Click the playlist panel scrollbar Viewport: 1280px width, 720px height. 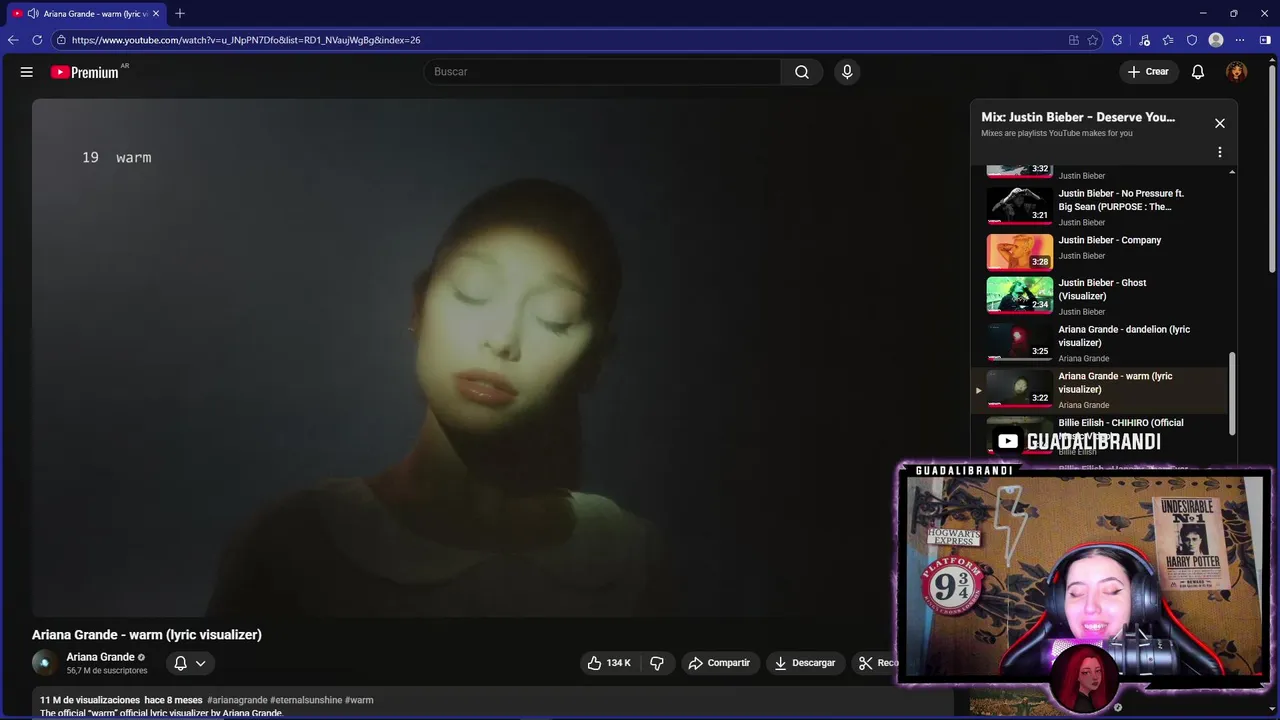[x=1232, y=394]
